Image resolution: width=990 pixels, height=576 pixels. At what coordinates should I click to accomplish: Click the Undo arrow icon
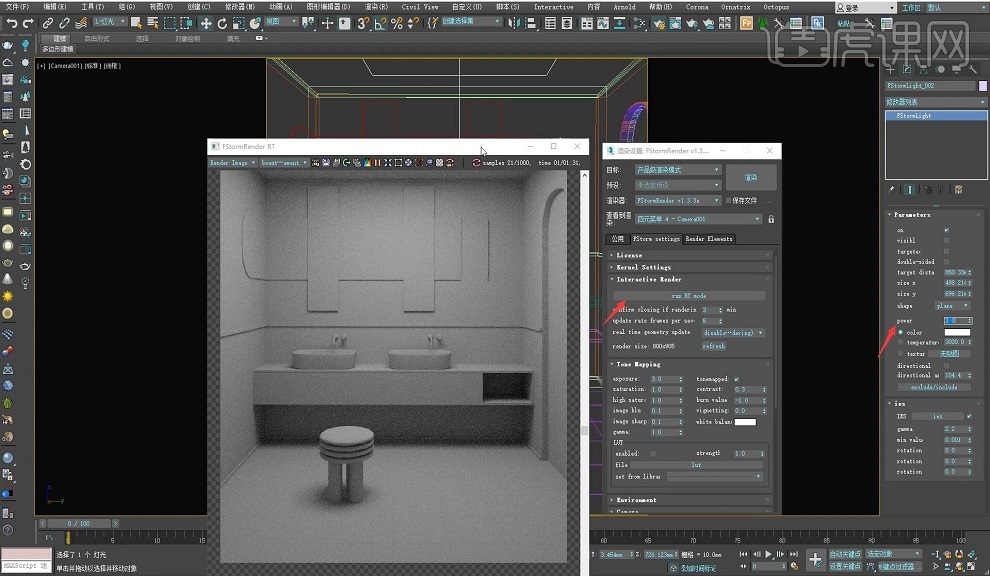pos(11,23)
